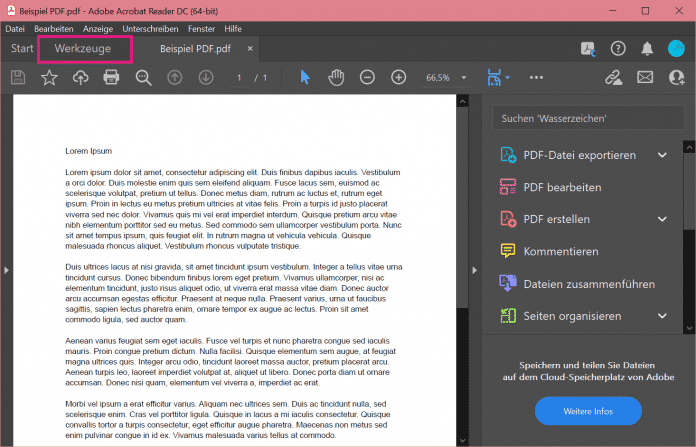This screenshot has height=447, width=696.
Task: Switch to the Werkzeuge tab
Action: [x=85, y=48]
